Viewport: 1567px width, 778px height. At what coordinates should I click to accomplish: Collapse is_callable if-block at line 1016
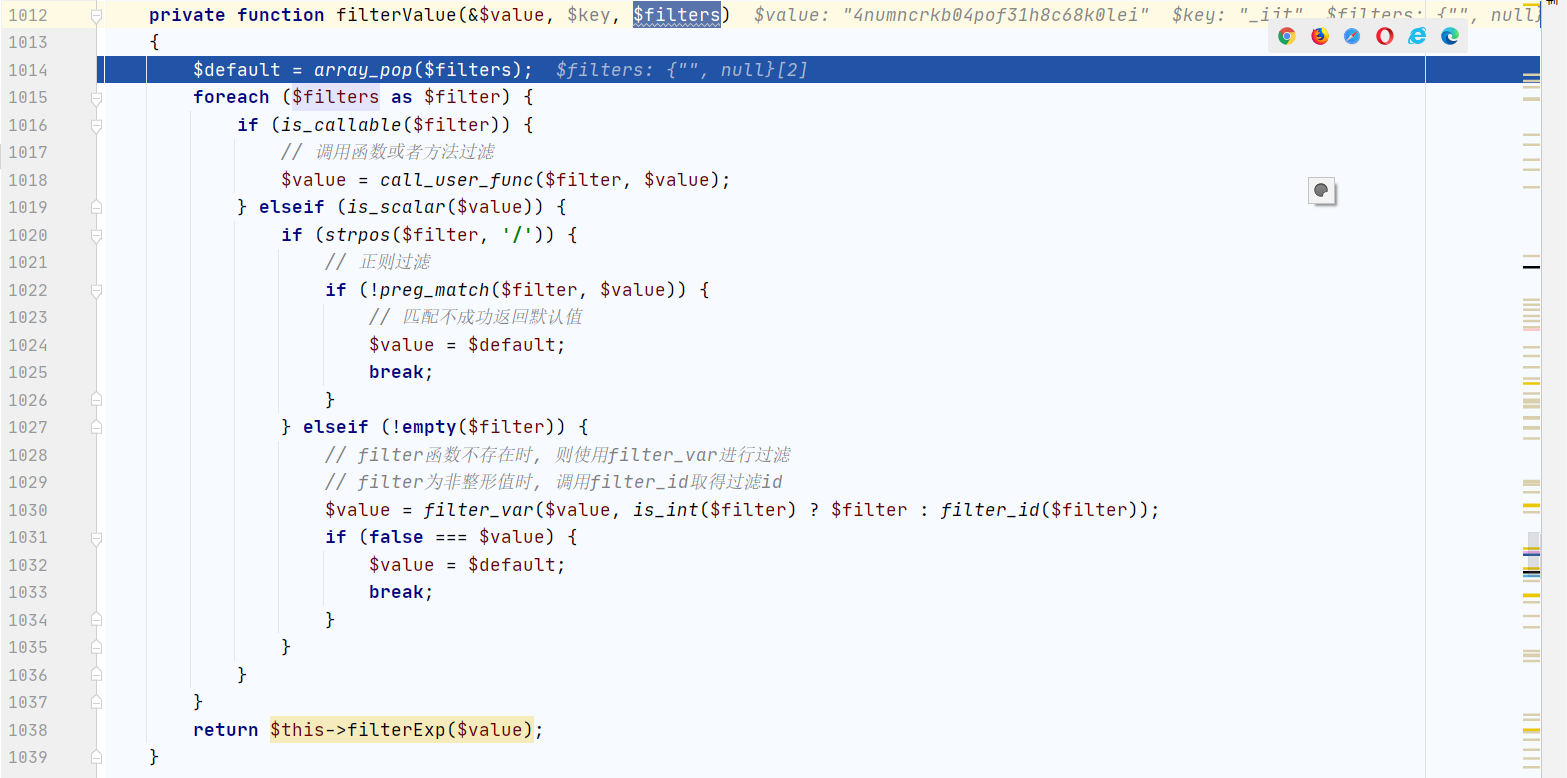tap(97, 125)
